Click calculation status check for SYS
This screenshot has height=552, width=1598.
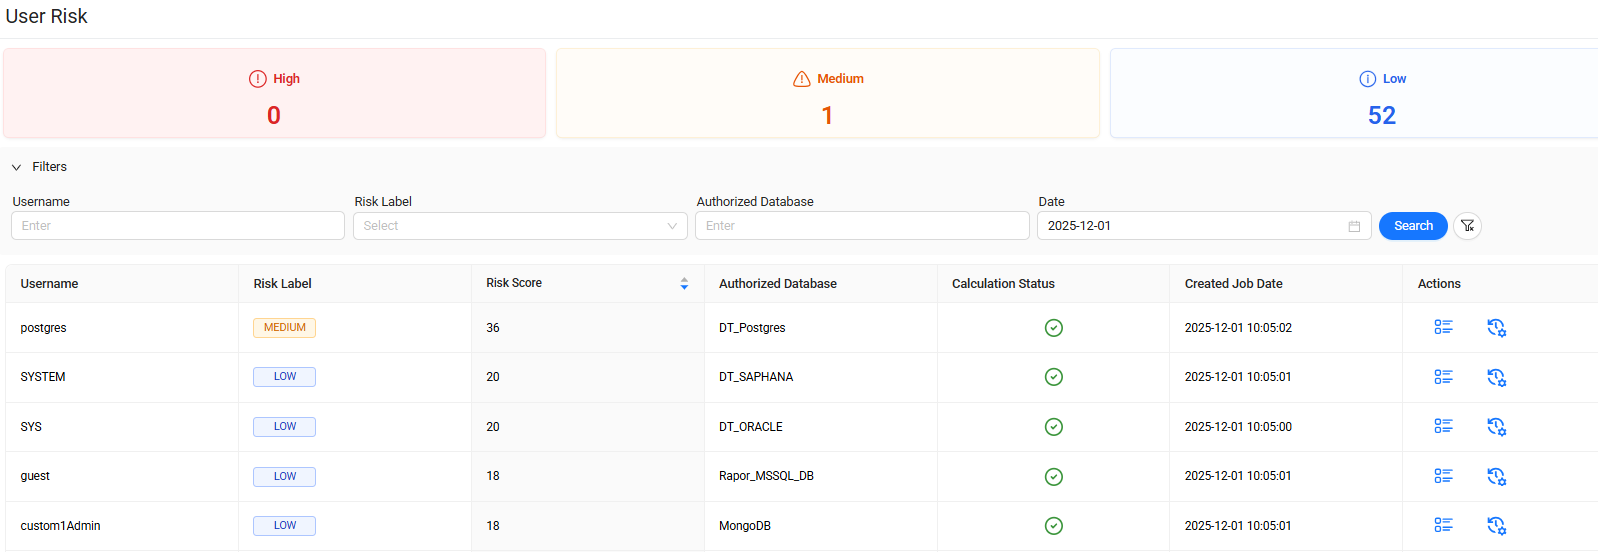(x=1053, y=427)
